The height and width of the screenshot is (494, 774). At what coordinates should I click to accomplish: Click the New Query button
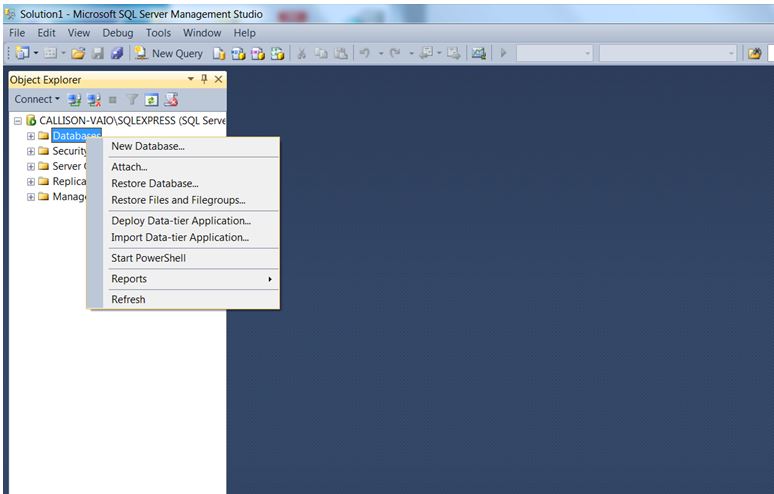[x=169, y=53]
